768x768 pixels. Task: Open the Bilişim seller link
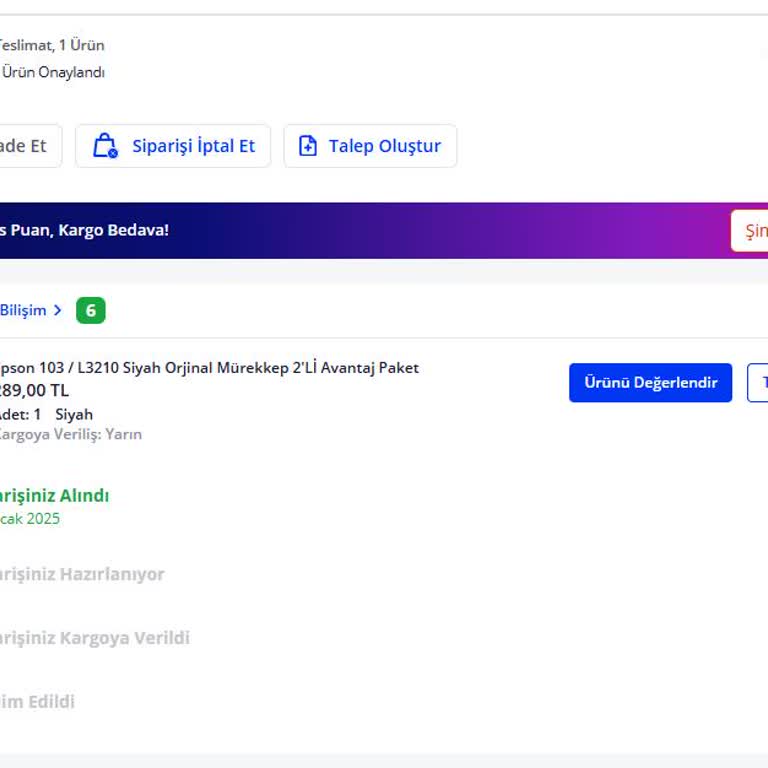point(23,311)
